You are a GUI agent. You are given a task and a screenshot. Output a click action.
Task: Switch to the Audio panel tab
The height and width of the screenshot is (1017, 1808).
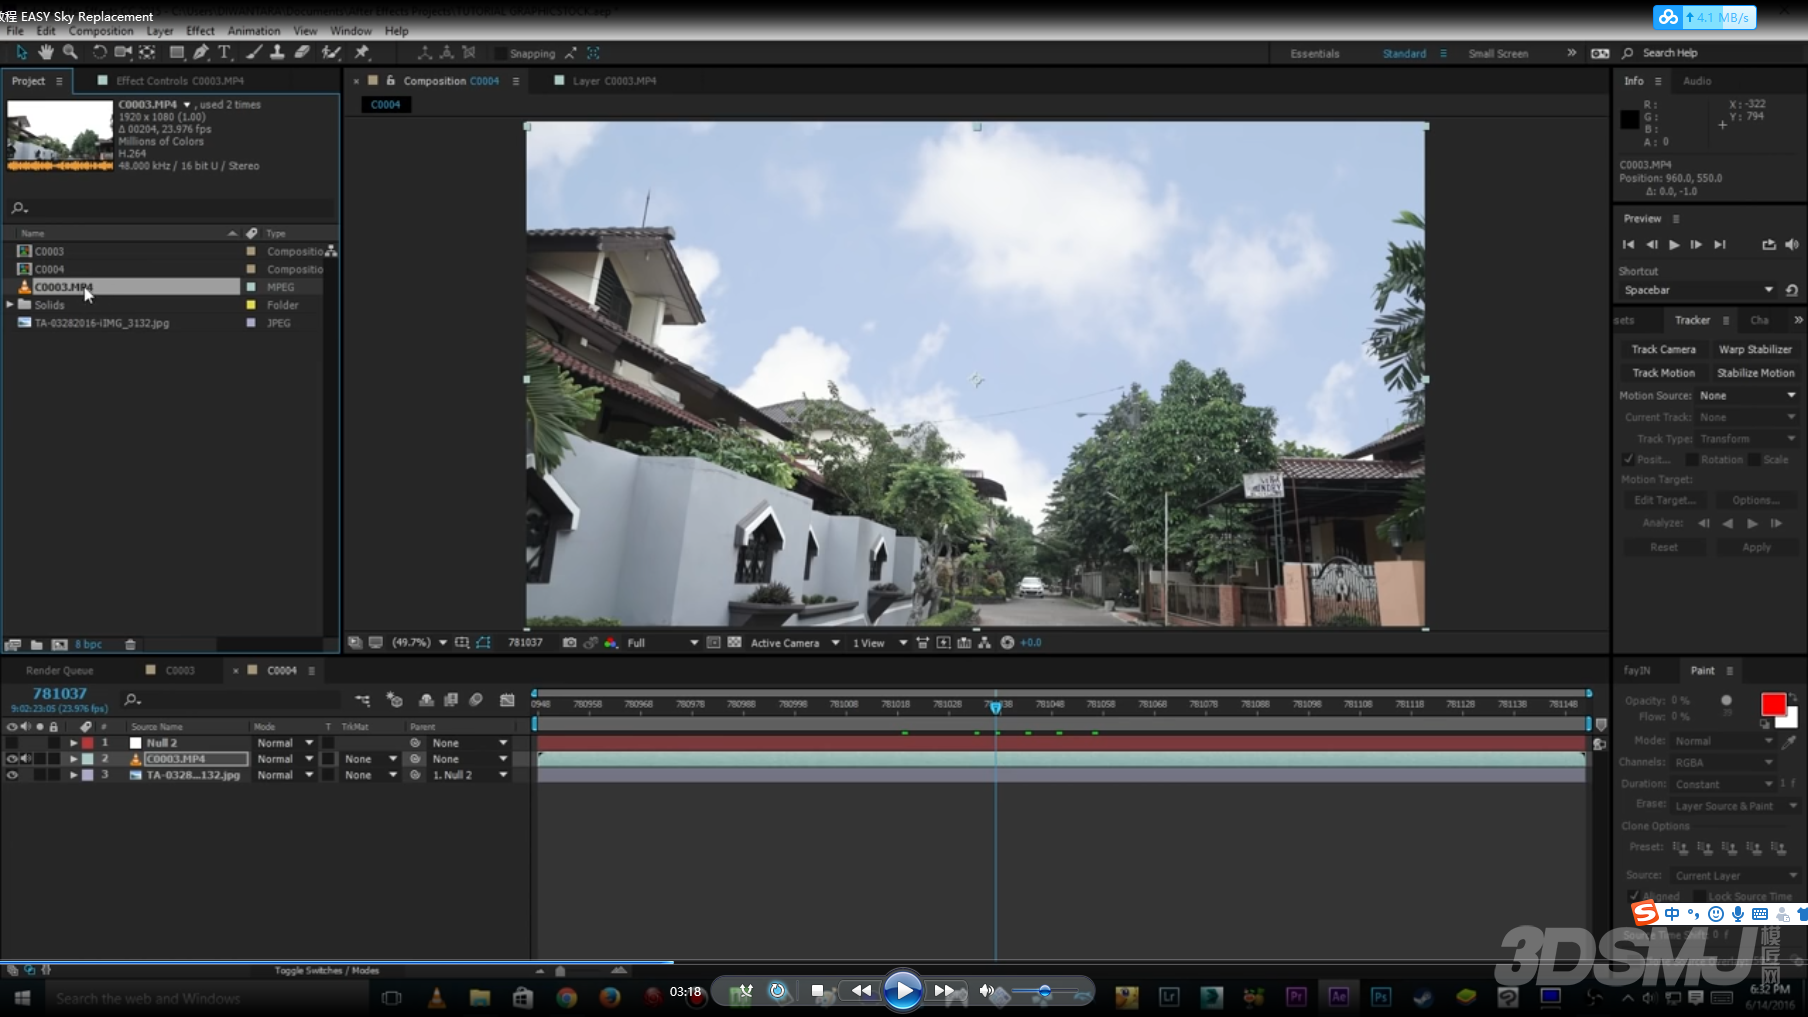click(1697, 81)
